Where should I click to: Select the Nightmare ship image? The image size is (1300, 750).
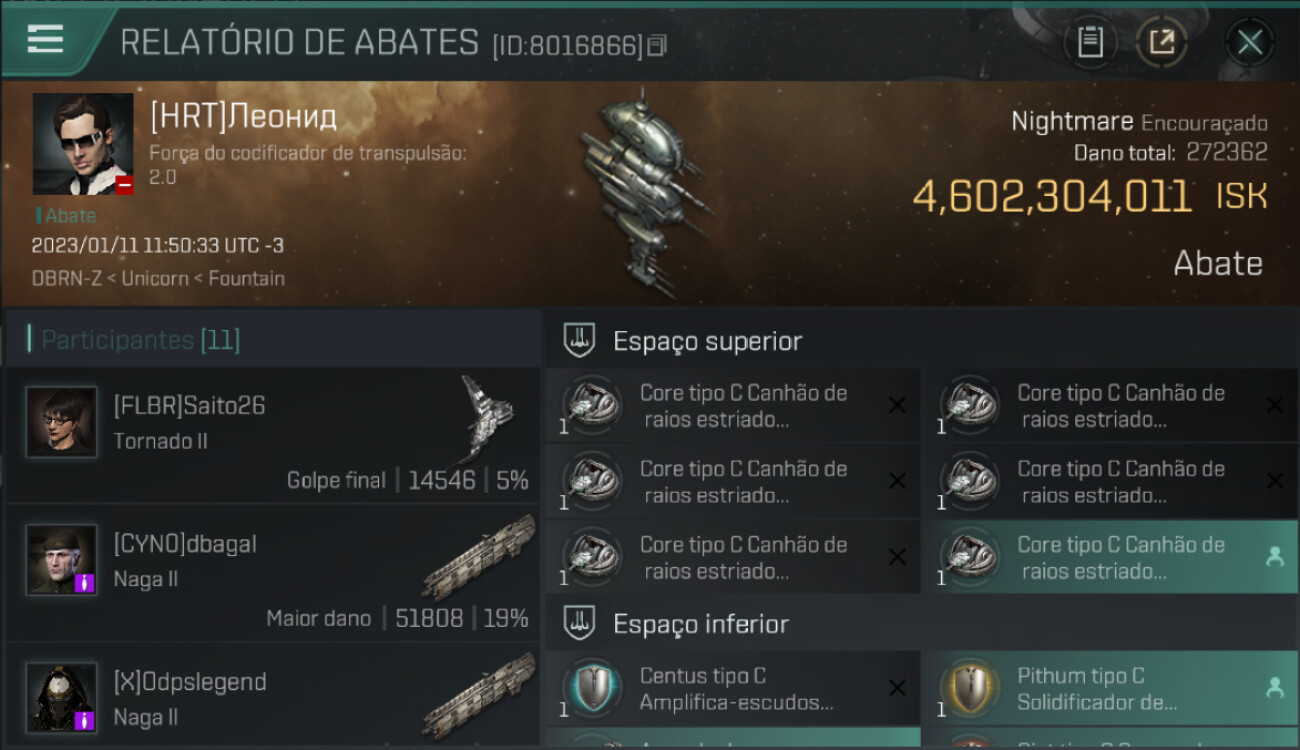pos(640,192)
